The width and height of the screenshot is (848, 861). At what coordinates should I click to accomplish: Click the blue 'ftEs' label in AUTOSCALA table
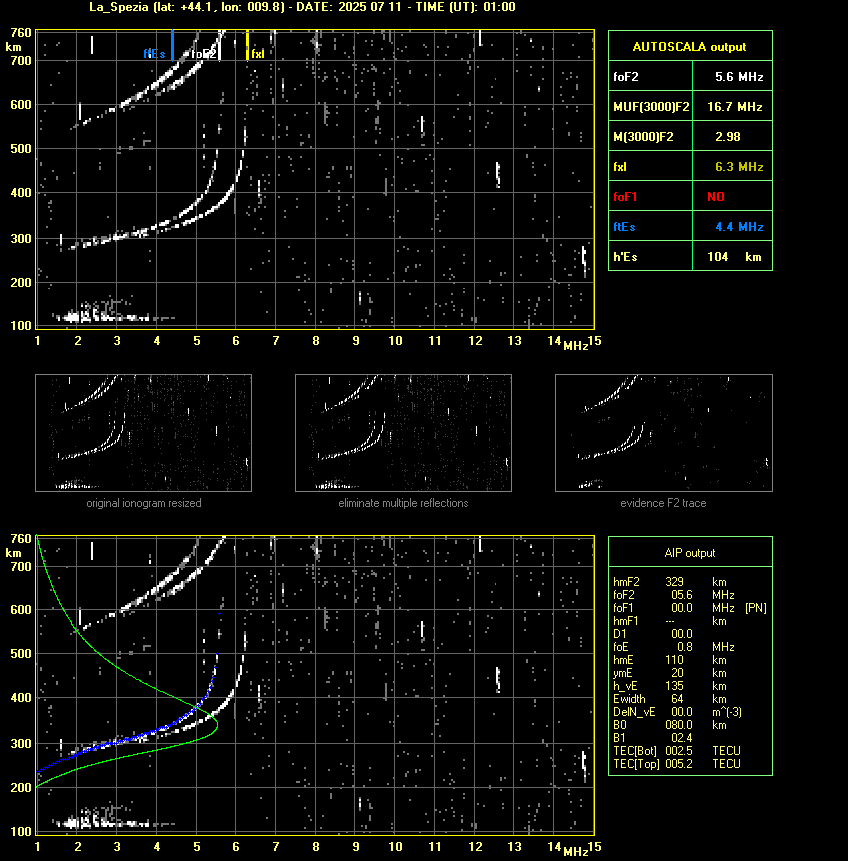point(624,227)
